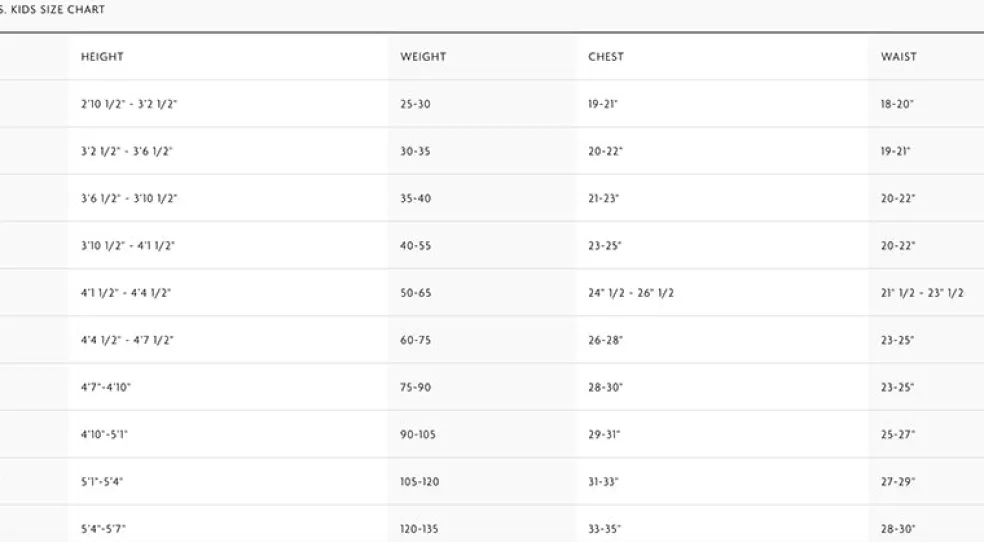Select height cell 2'10 1/2" - 3'2 1/2"
The height and width of the screenshot is (542, 984).
(128, 104)
